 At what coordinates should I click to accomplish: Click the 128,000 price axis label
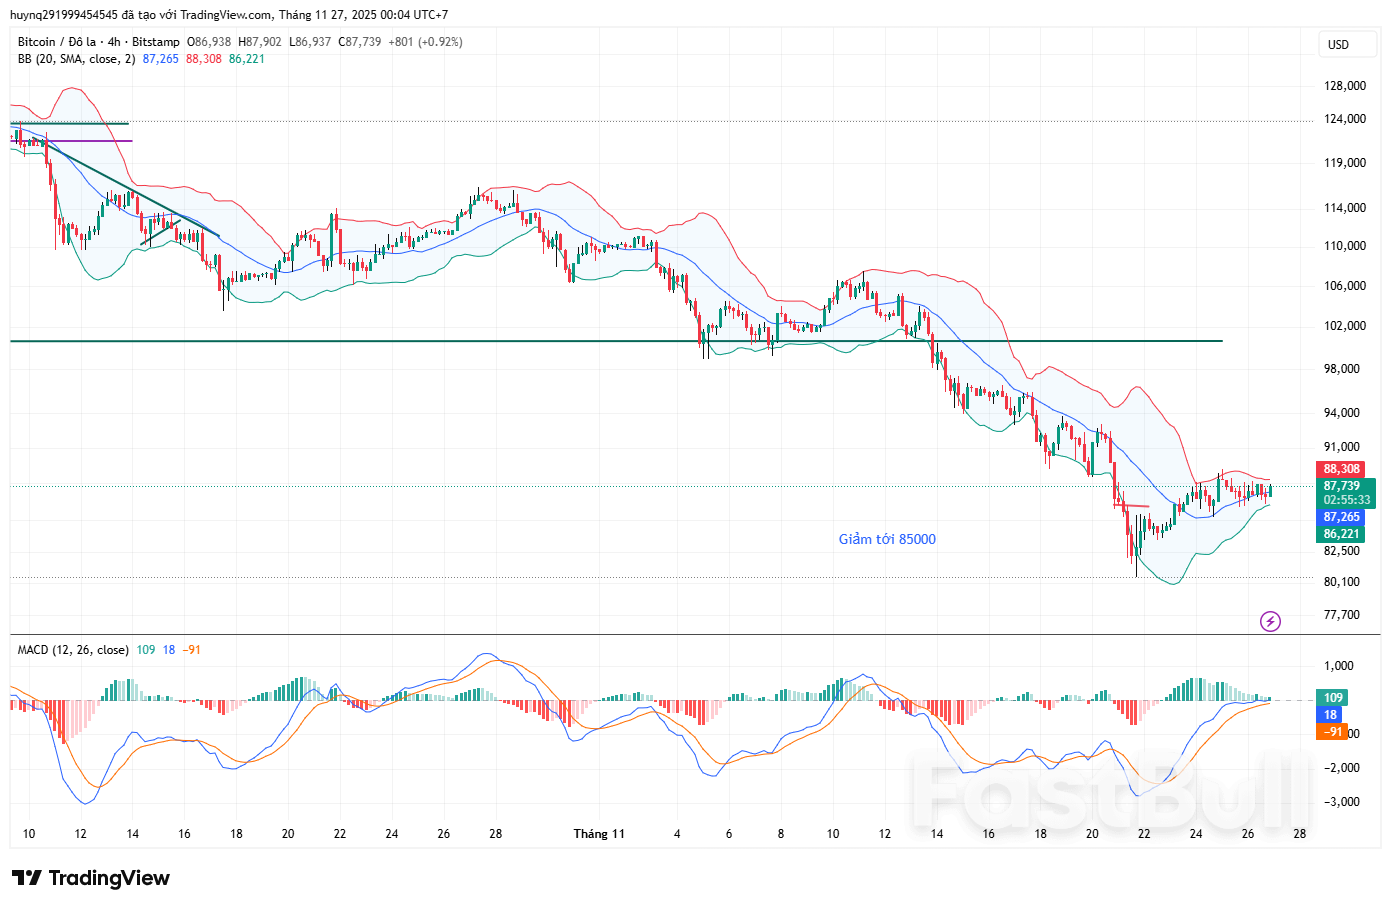[1344, 86]
